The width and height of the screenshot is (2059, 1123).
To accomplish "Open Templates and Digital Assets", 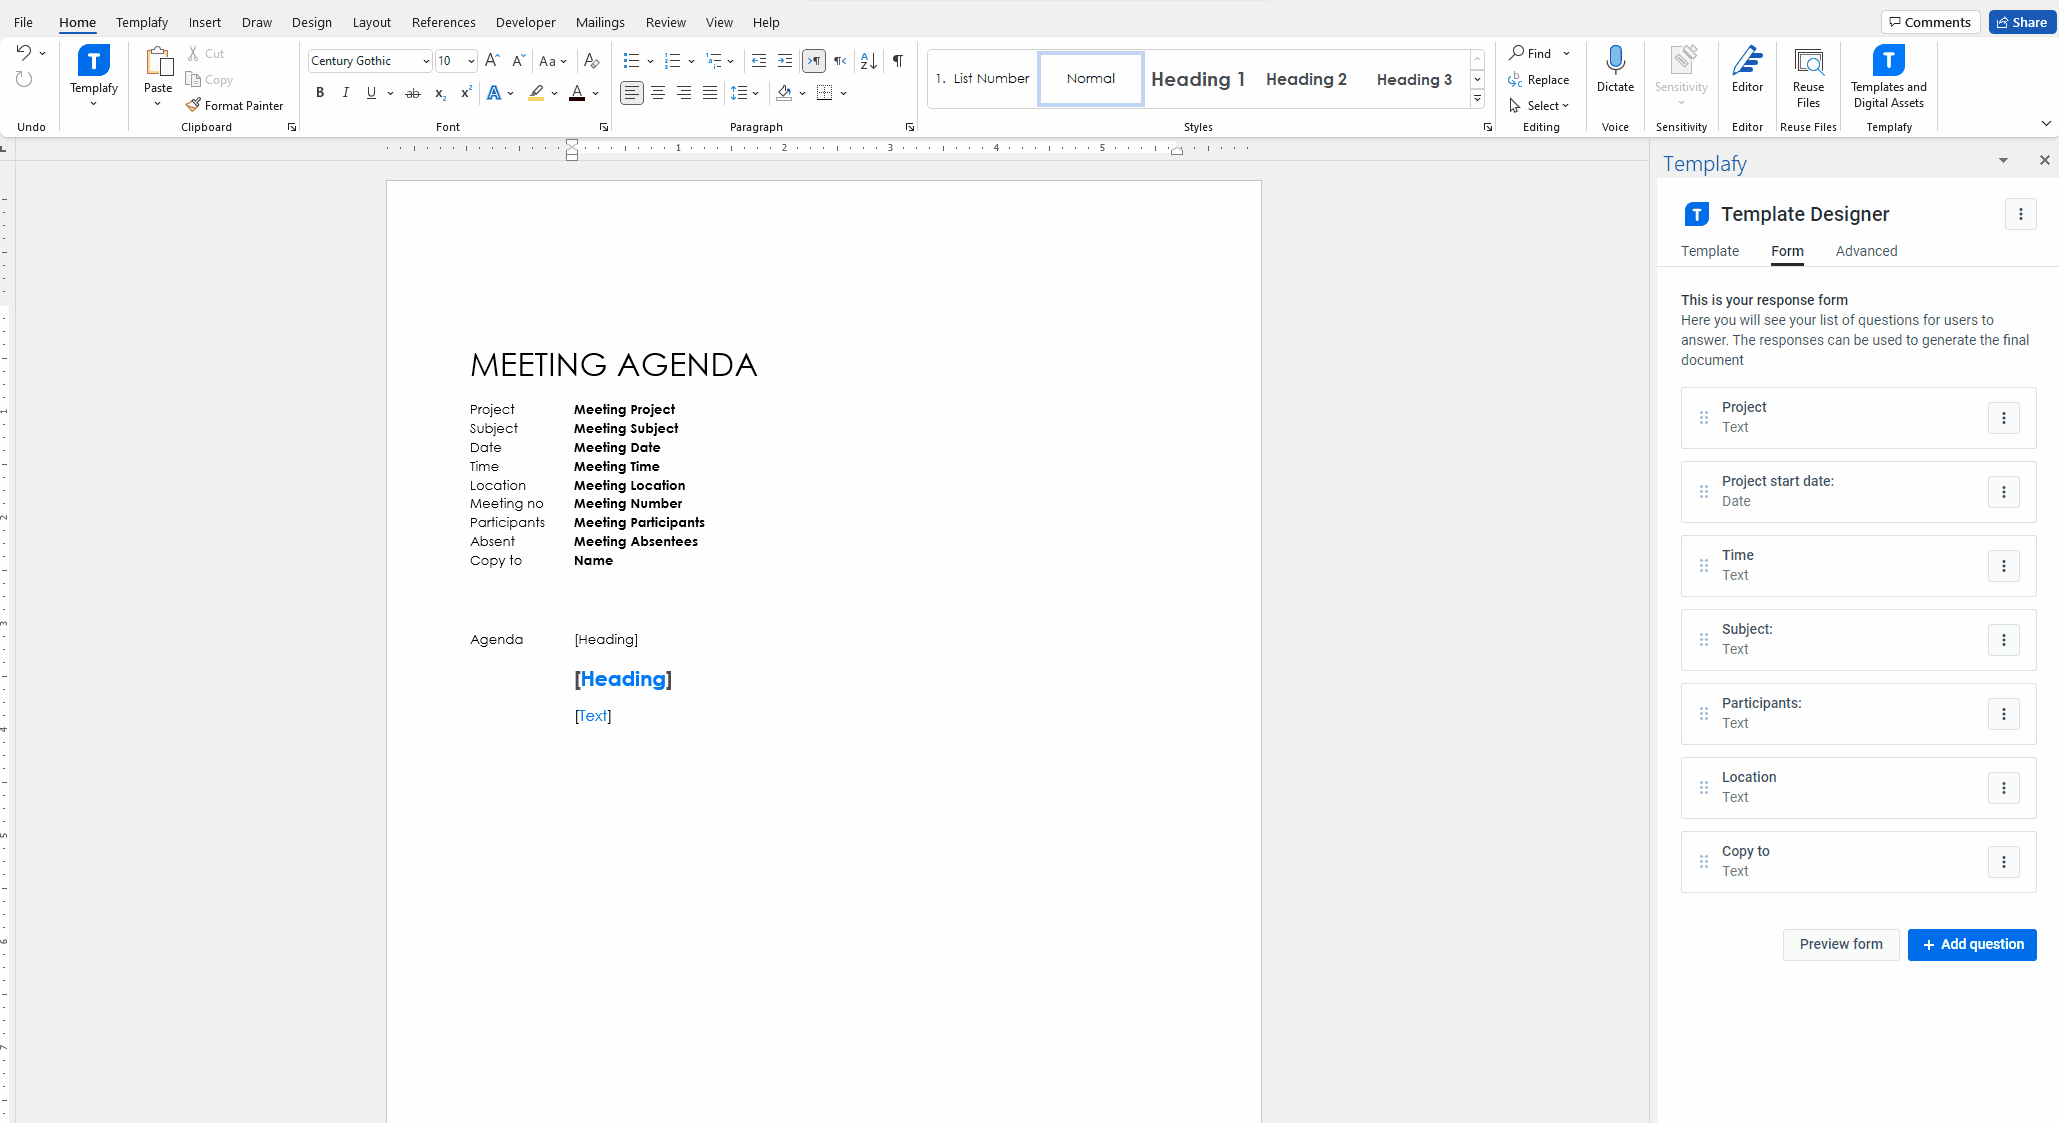I will tap(1887, 78).
